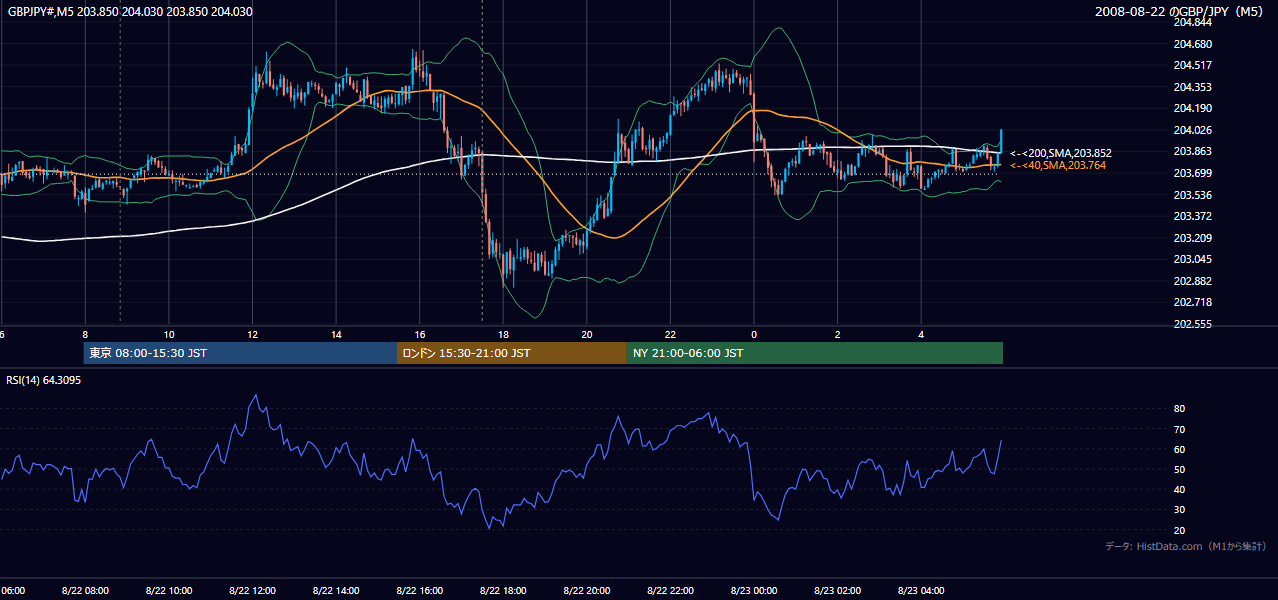The height and width of the screenshot is (600, 1278).
Task: Click bottom time label 8/22 20:00
Action: tap(586, 591)
